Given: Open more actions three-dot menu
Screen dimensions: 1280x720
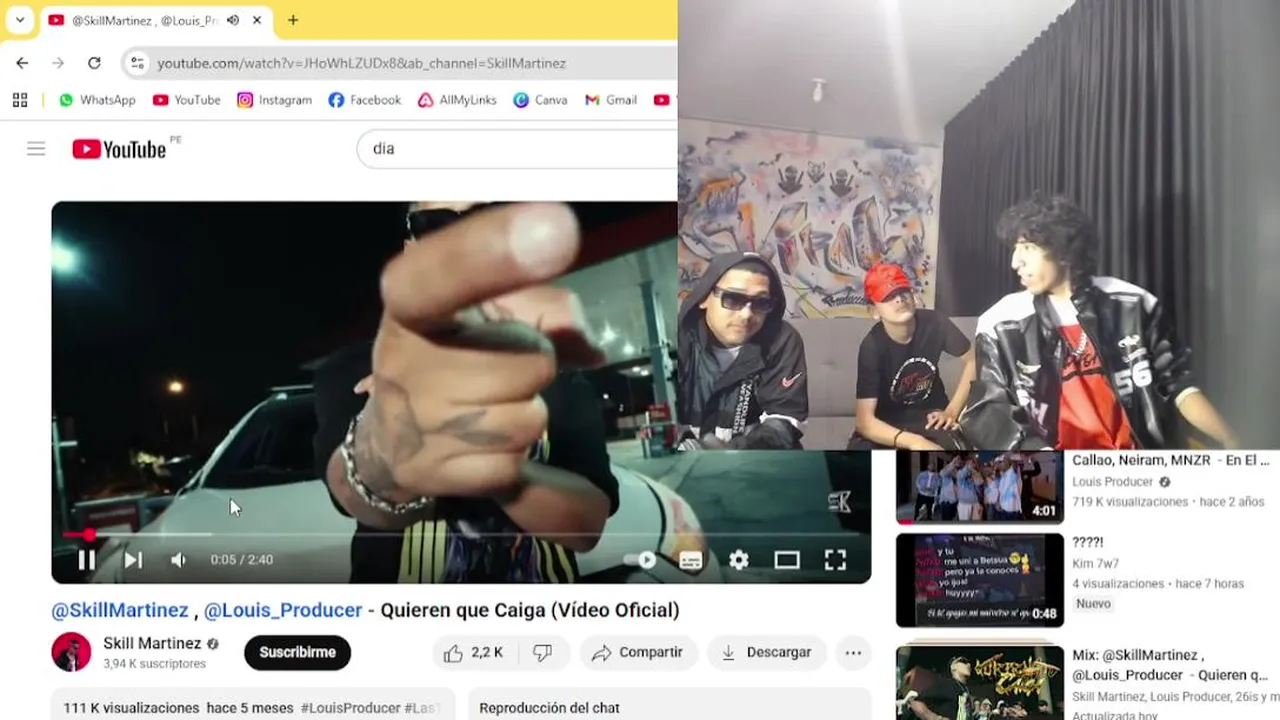Looking at the screenshot, I should (853, 652).
